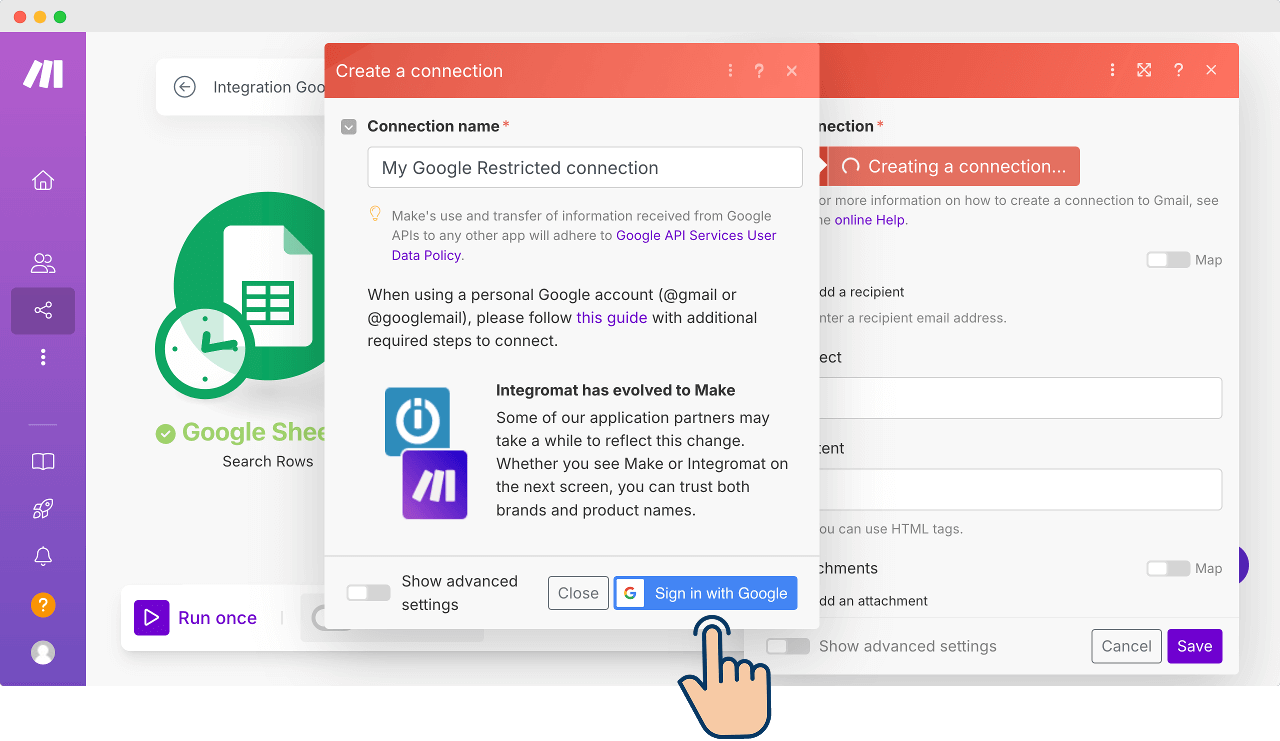Open the user profile avatar
This screenshot has width=1280, height=741.
(x=43, y=652)
